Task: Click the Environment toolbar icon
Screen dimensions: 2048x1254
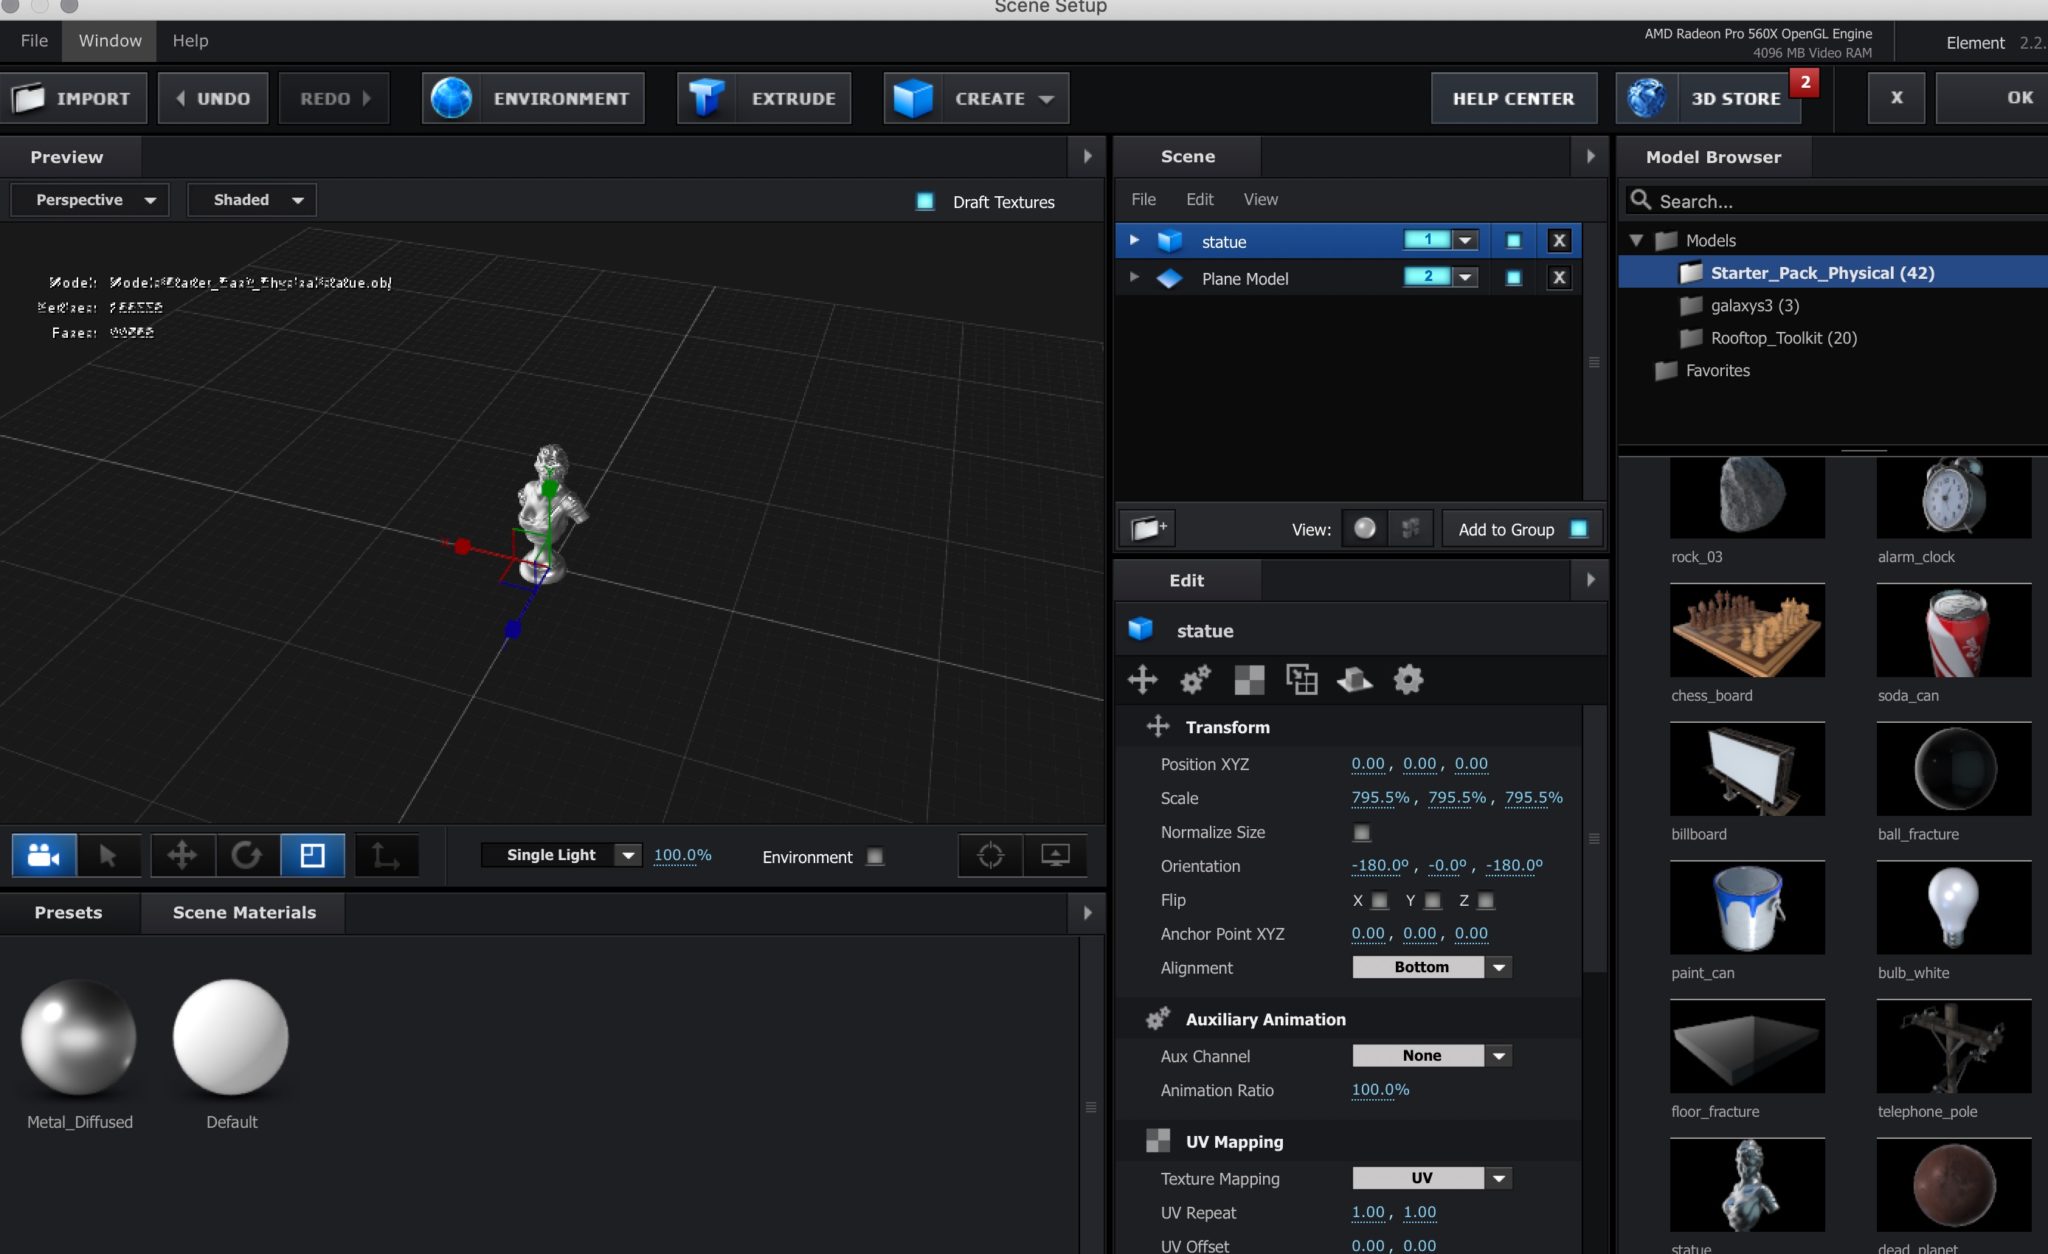Action: [x=452, y=97]
